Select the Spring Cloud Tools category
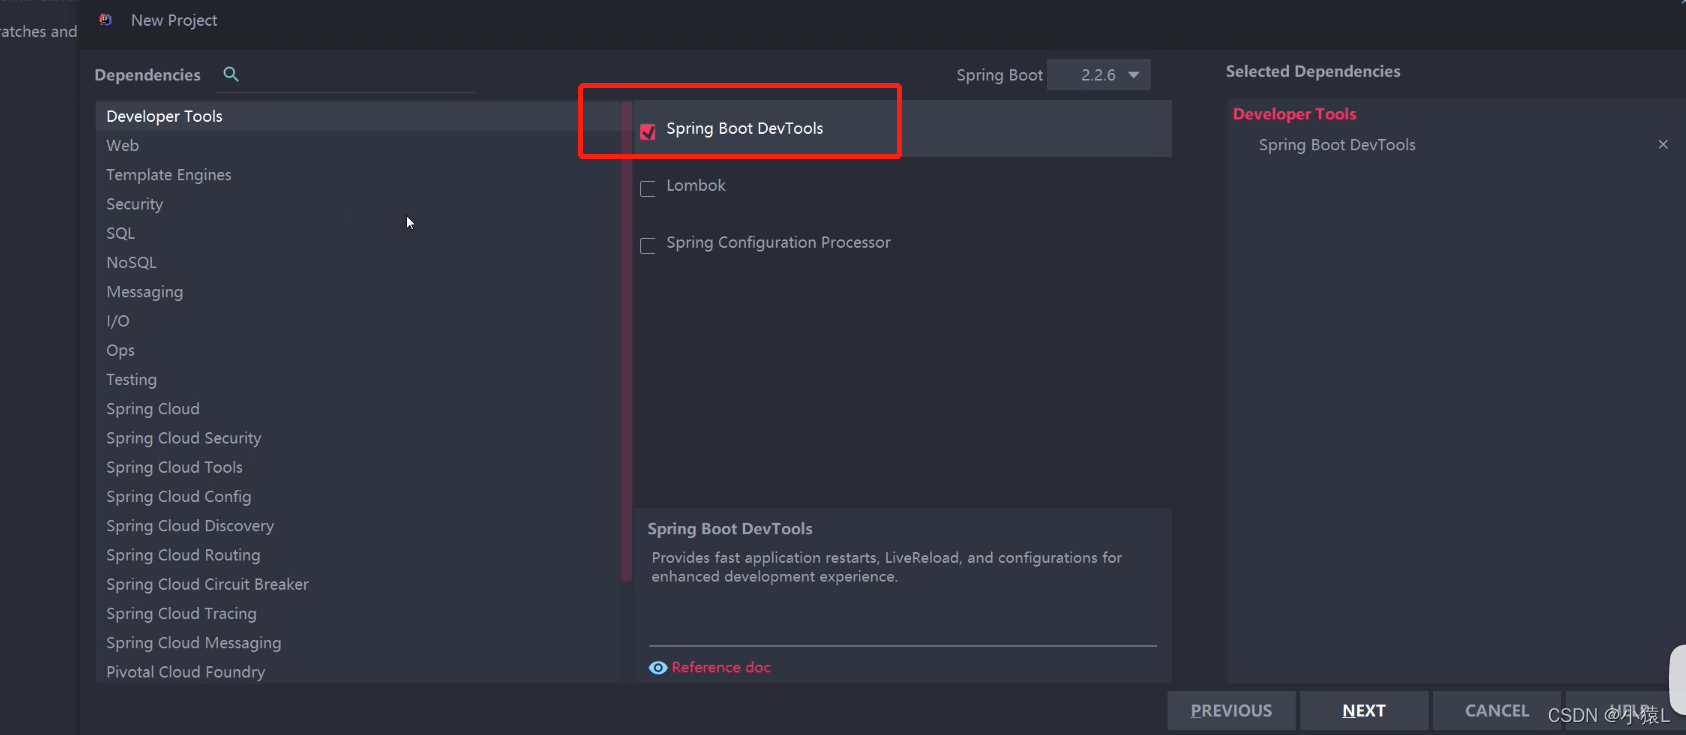The width and height of the screenshot is (1686, 735). [x=359, y=467]
